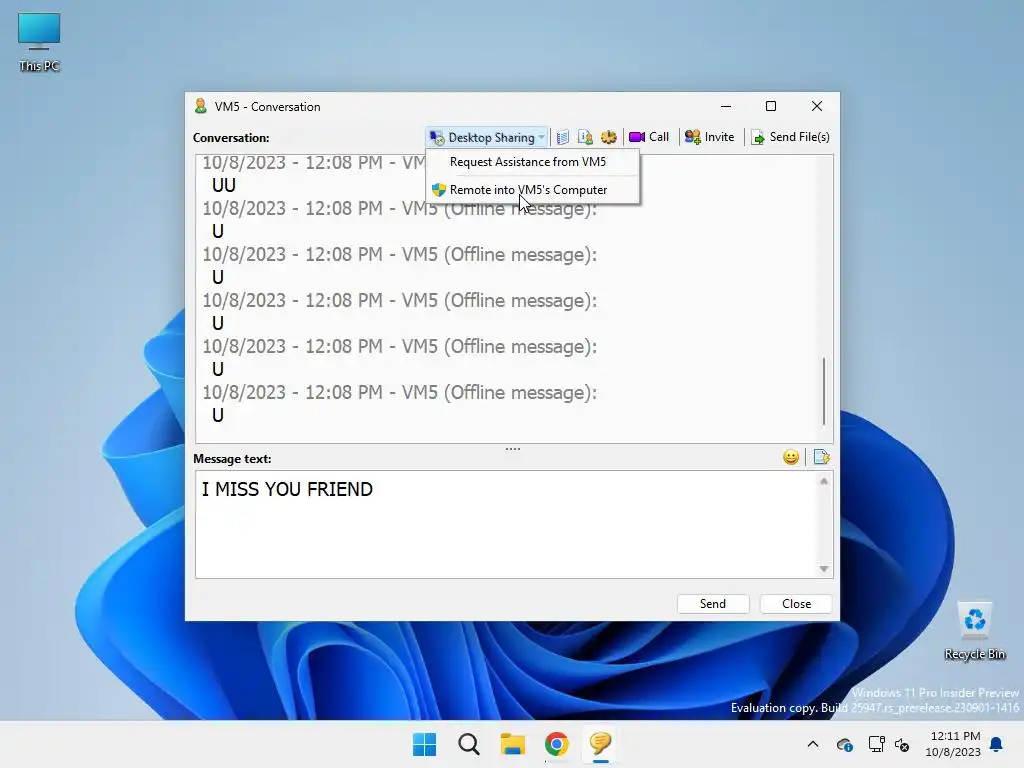The image size is (1024, 768).
Task: Open the Desktop Sharing dropdown
Action: point(487,137)
